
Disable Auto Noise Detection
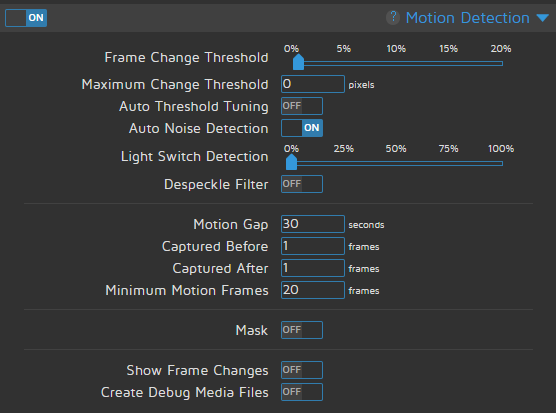tap(302, 128)
